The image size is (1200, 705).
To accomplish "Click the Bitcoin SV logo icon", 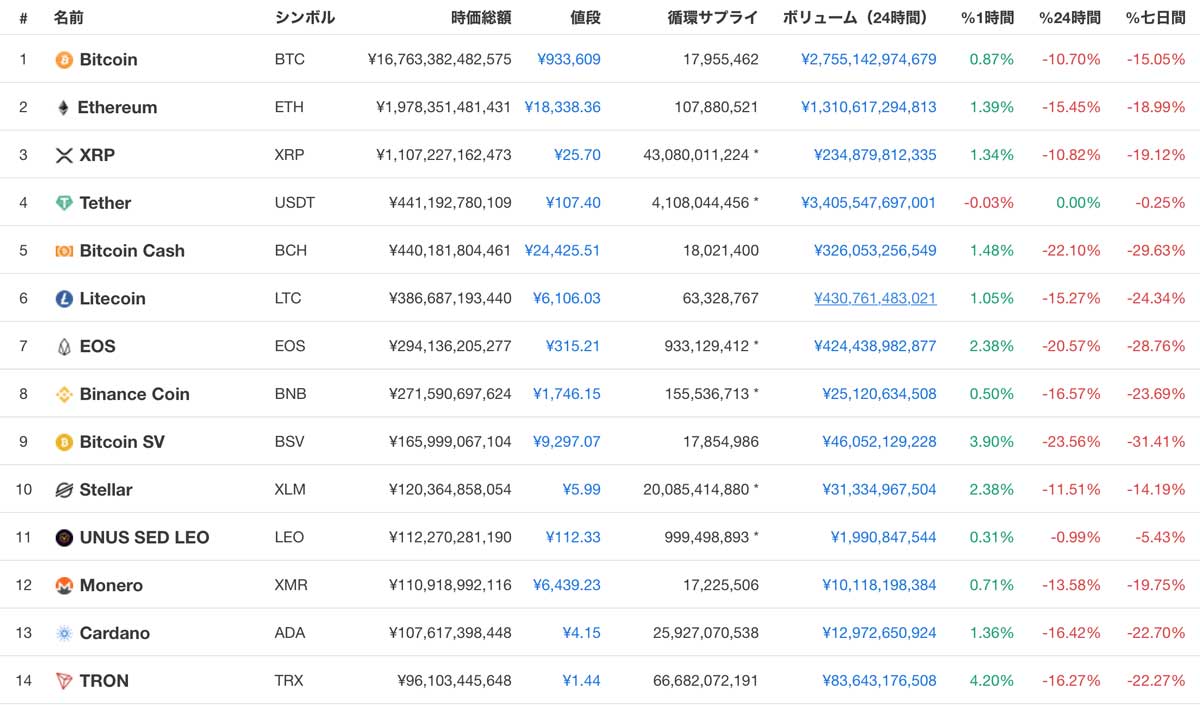I will click(64, 442).
